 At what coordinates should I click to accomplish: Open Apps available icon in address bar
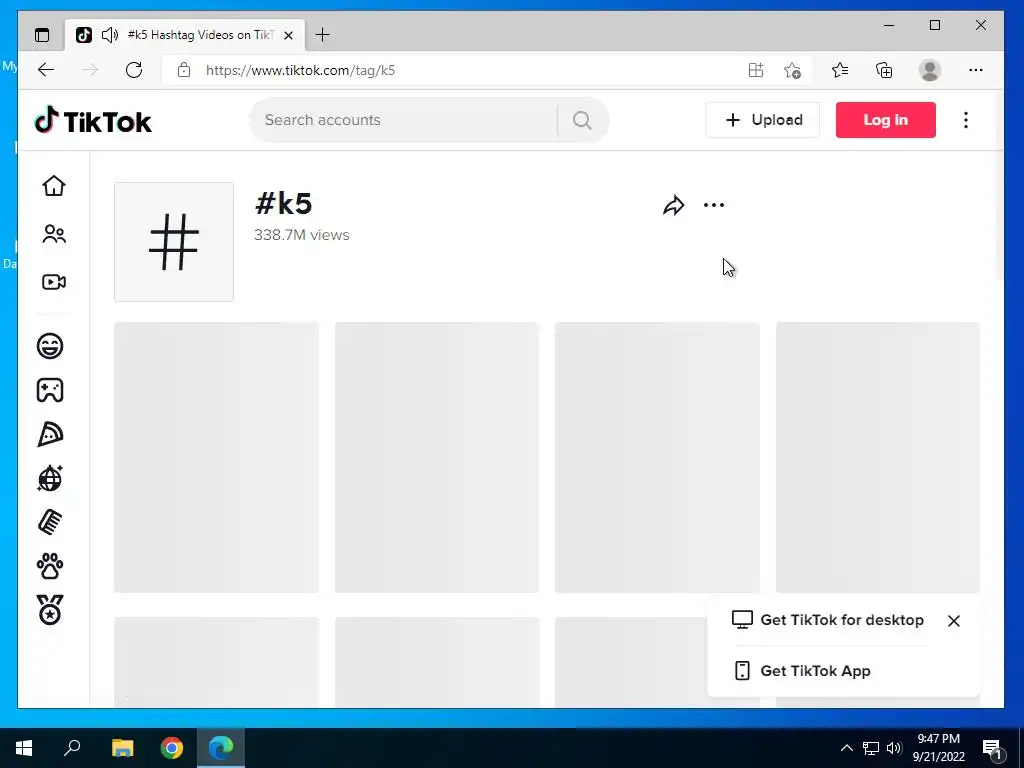[x=756, y=70]
